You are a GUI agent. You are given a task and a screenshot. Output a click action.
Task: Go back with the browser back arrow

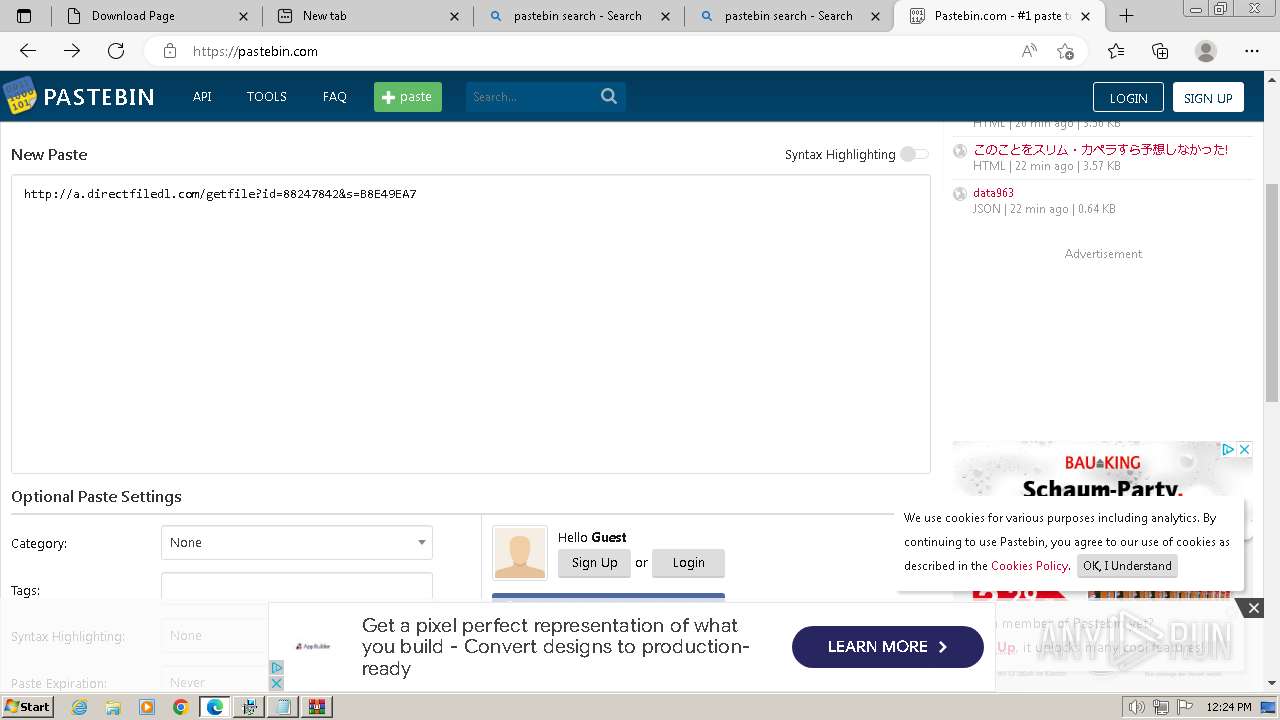(x=28, y=51)
